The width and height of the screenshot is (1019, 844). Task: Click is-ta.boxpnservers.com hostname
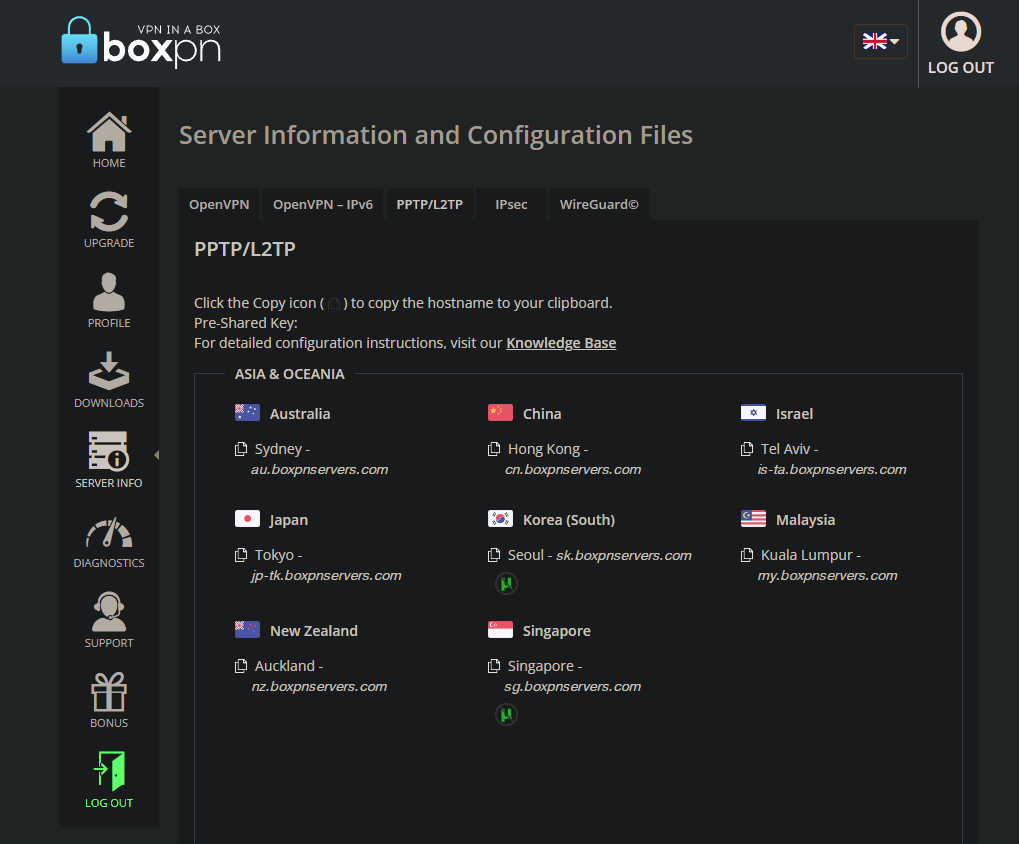tap(832, 469)
